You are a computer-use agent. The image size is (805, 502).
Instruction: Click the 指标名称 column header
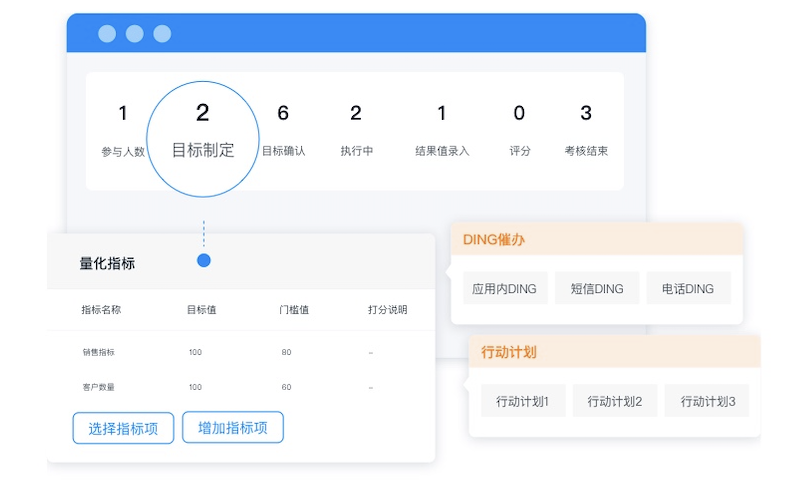coord(101,310)
